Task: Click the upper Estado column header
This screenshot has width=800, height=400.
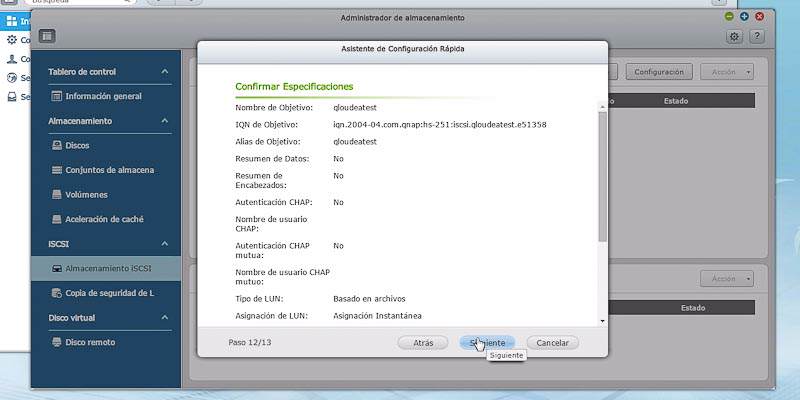Action: pyautogui.click(x=676, y=101)
